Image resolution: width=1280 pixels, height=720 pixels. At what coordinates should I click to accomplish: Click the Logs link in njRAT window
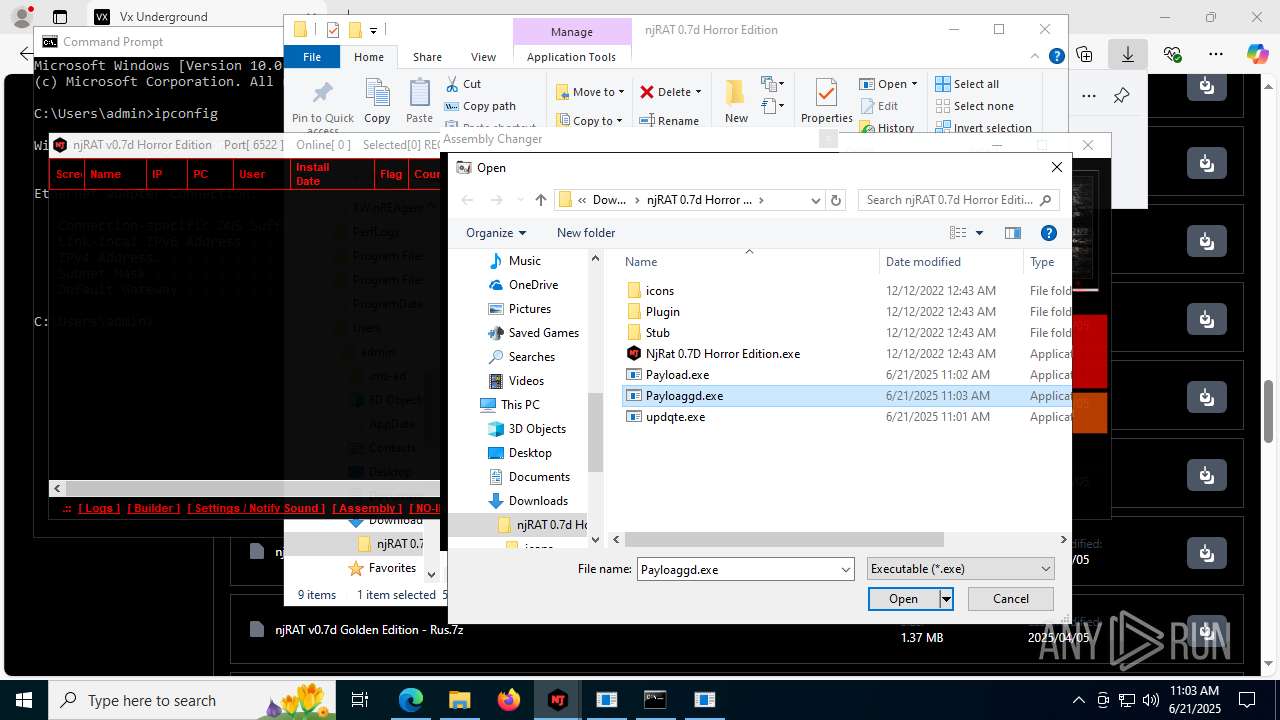point(98,508)
